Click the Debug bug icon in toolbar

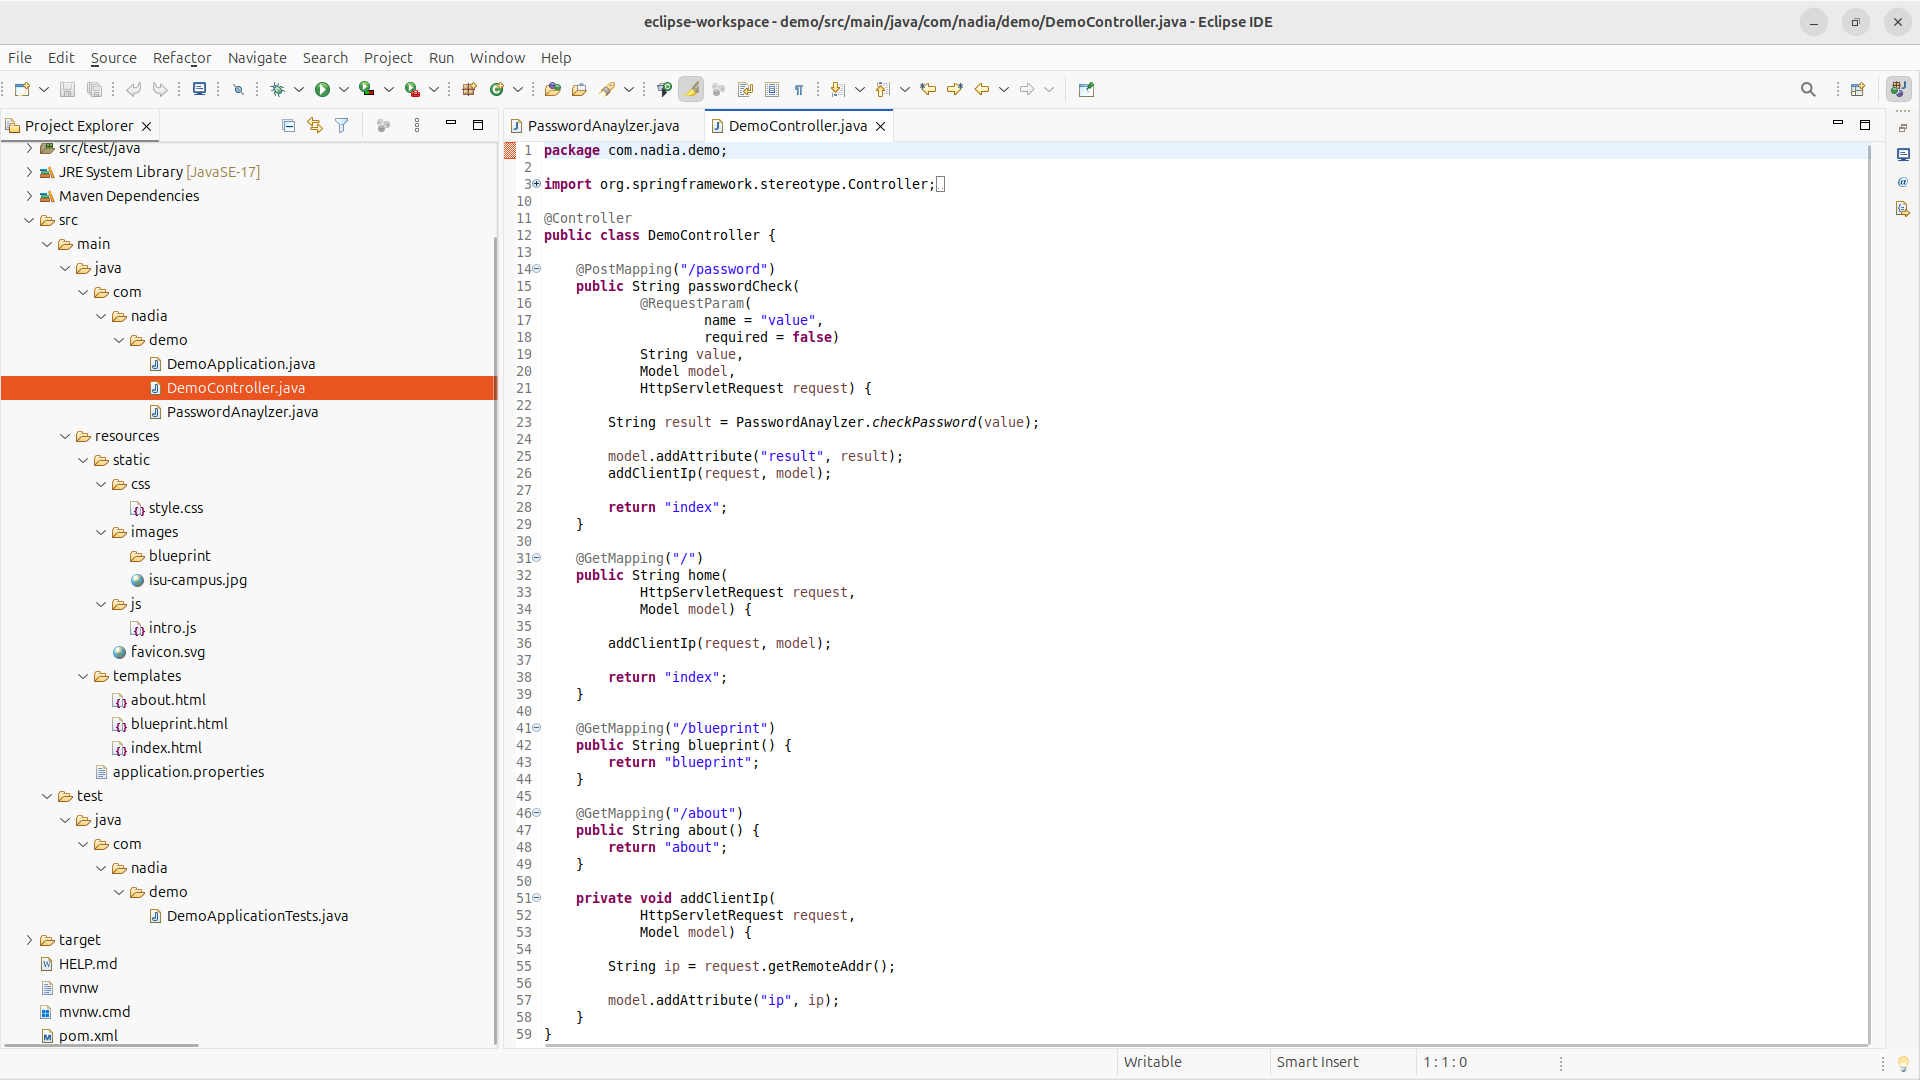coord(278,89)
